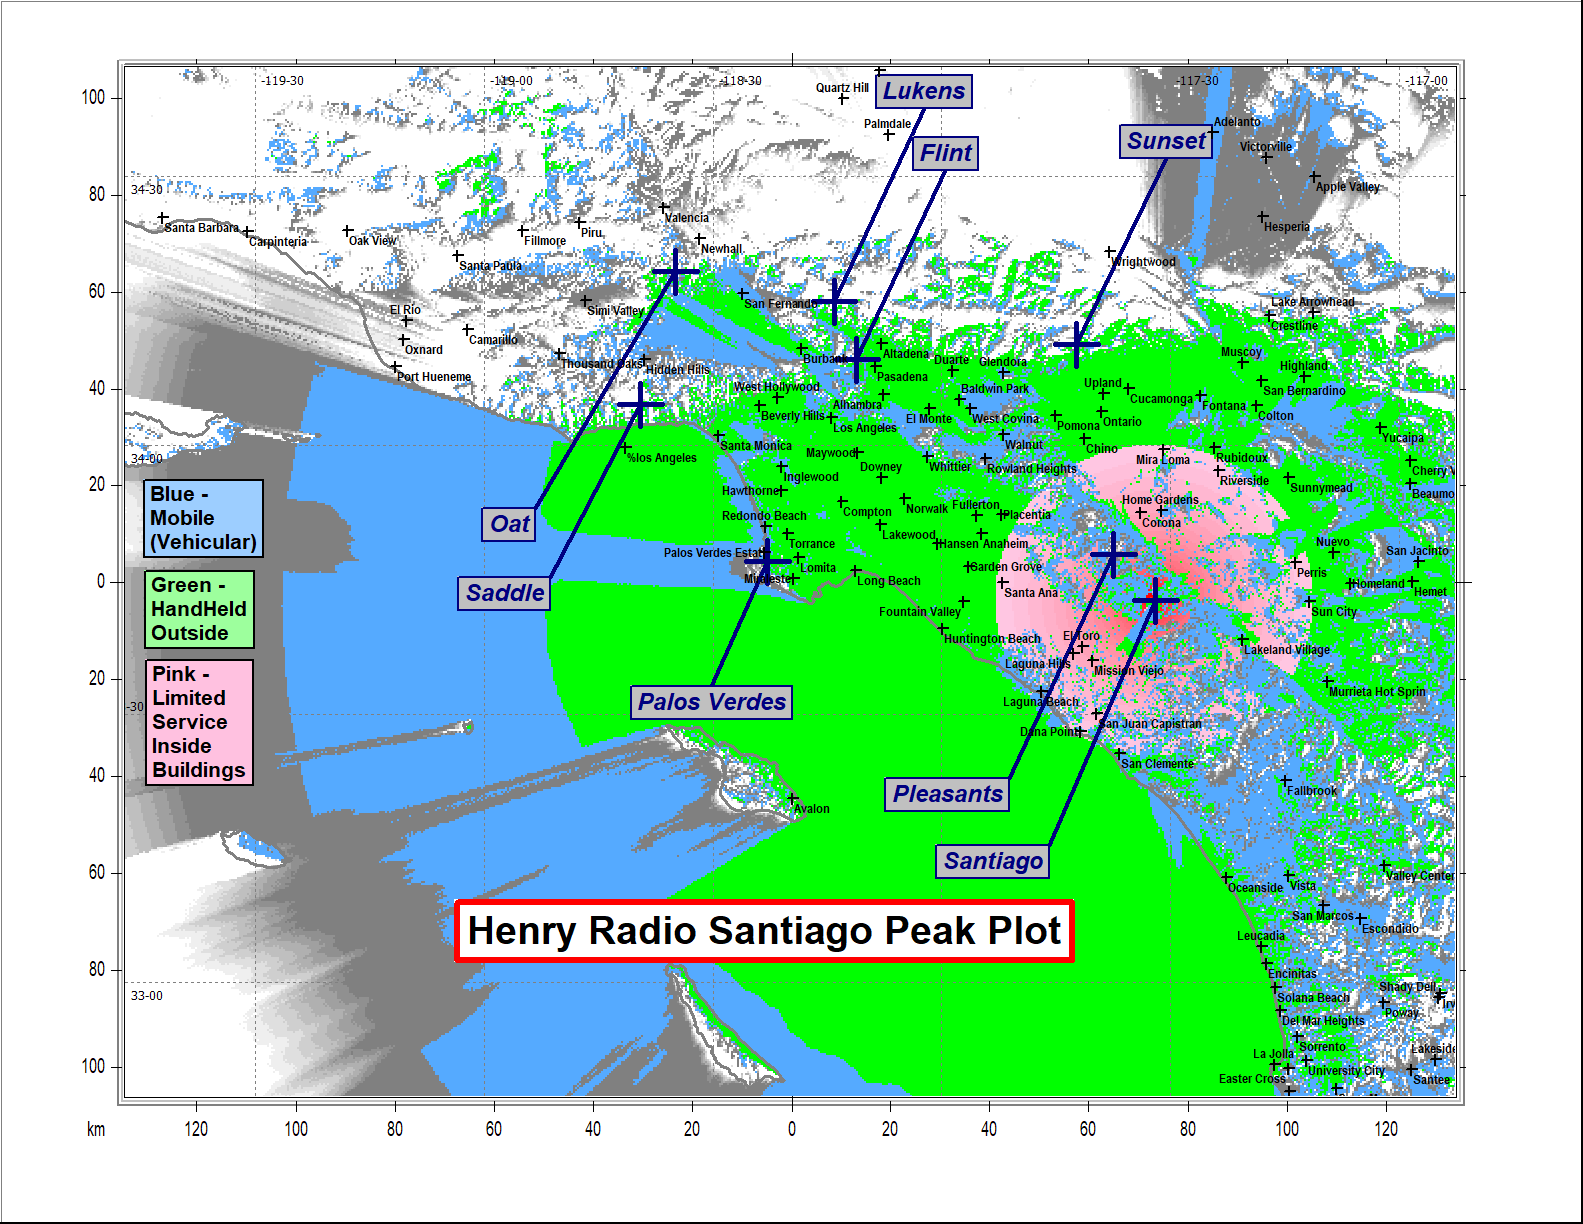
Task: Click the Fillmore city label
Action: click(545, 241)
